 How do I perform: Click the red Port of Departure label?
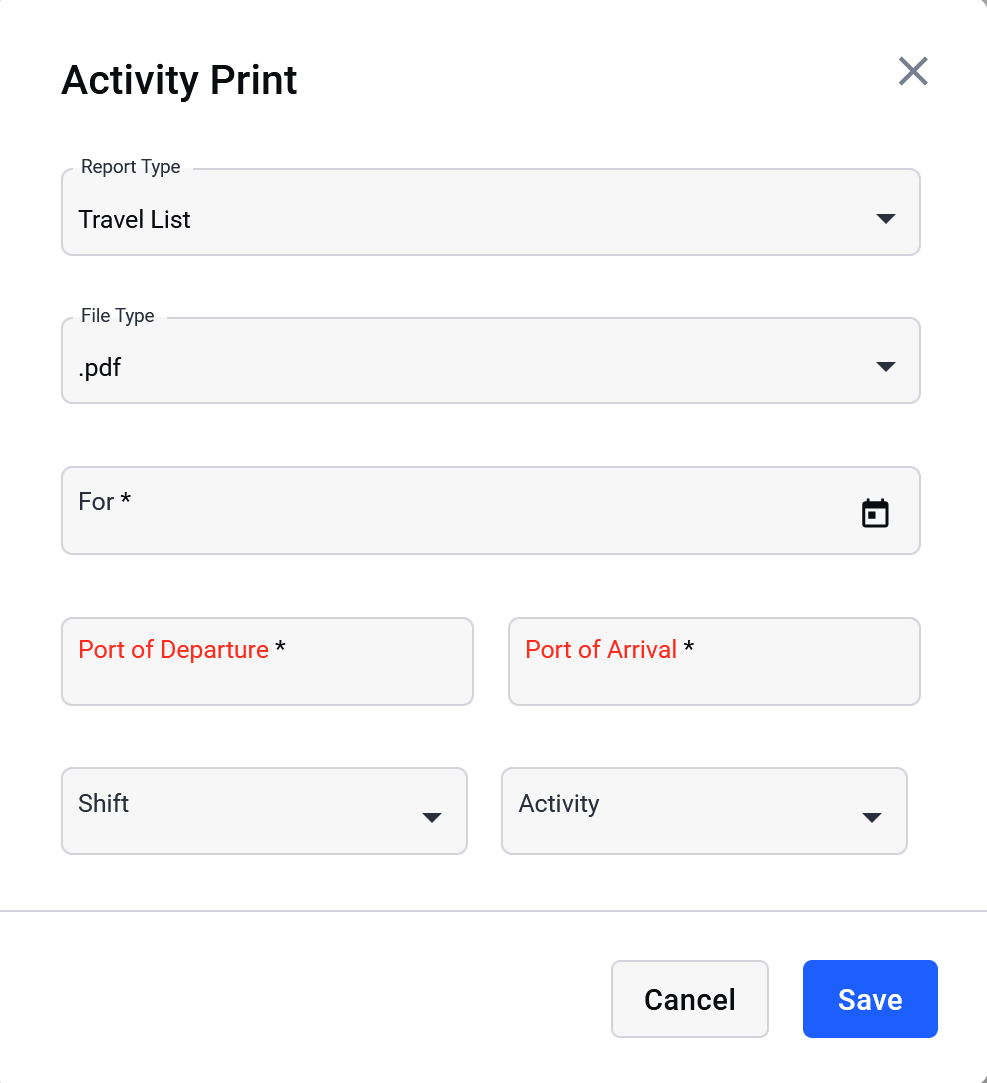coord(173,649)
